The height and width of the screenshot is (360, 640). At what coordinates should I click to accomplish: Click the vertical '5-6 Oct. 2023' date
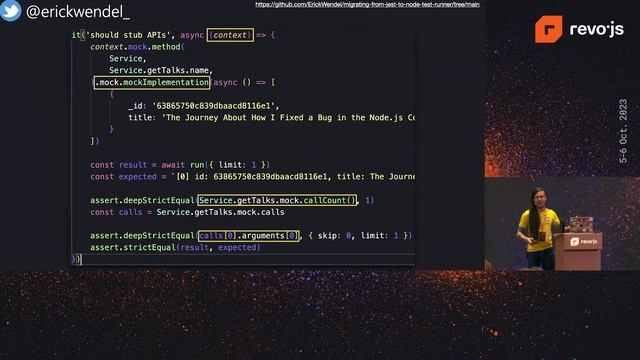click(623, 131)
